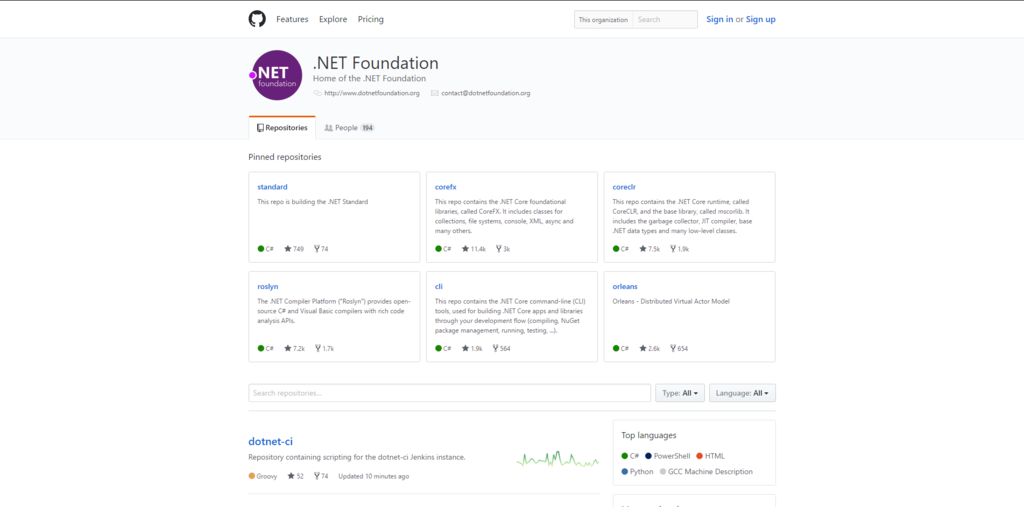Screen dimensions: 1024x507
Task: Open Pricing in the top navigation
Action: 371,19
